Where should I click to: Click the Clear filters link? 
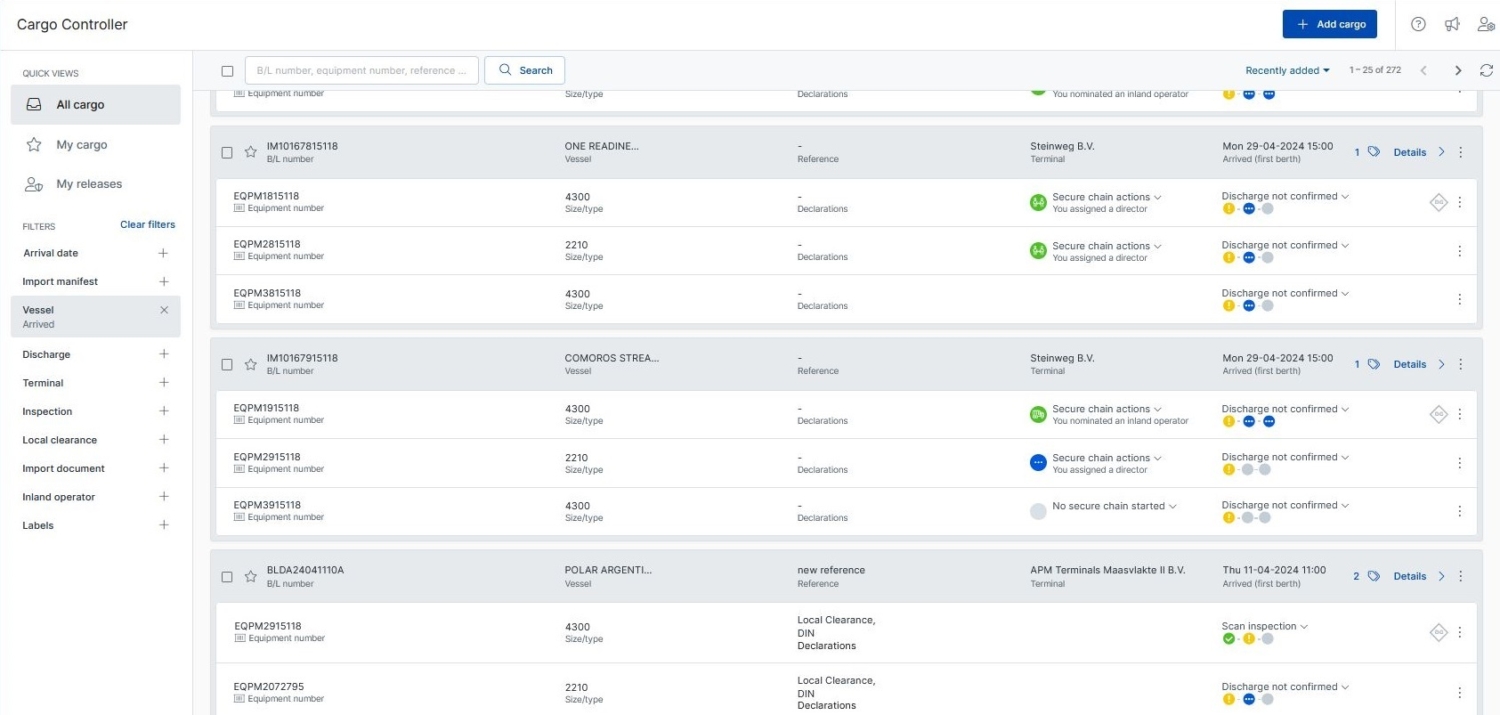147,225
